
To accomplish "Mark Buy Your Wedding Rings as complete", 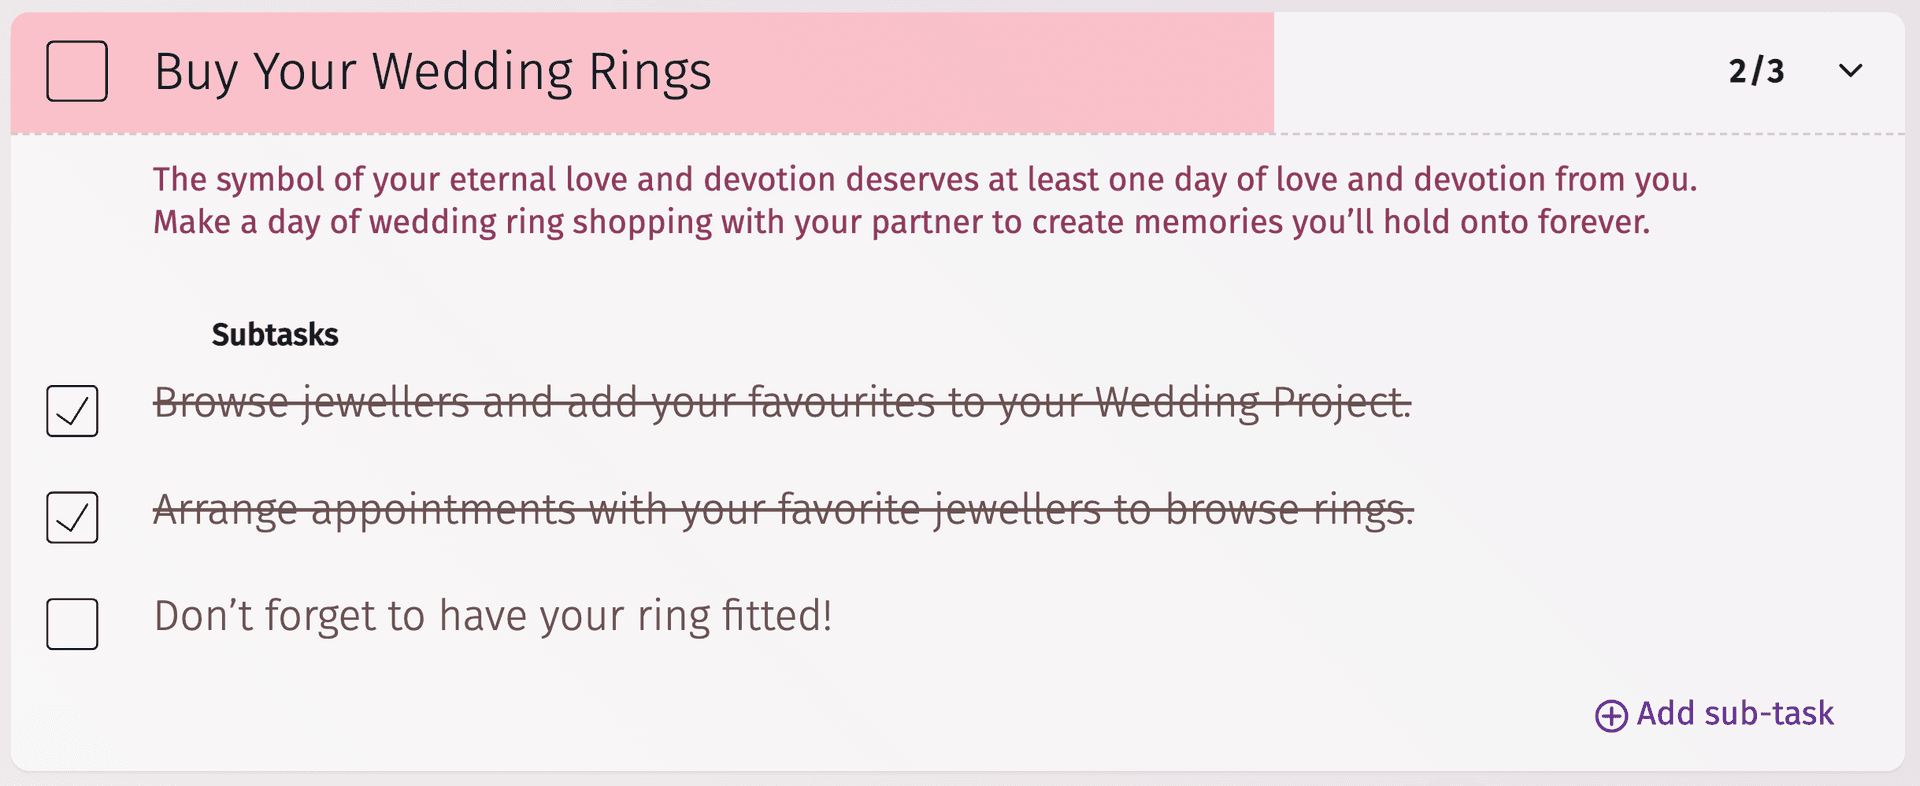I will 77,71.
